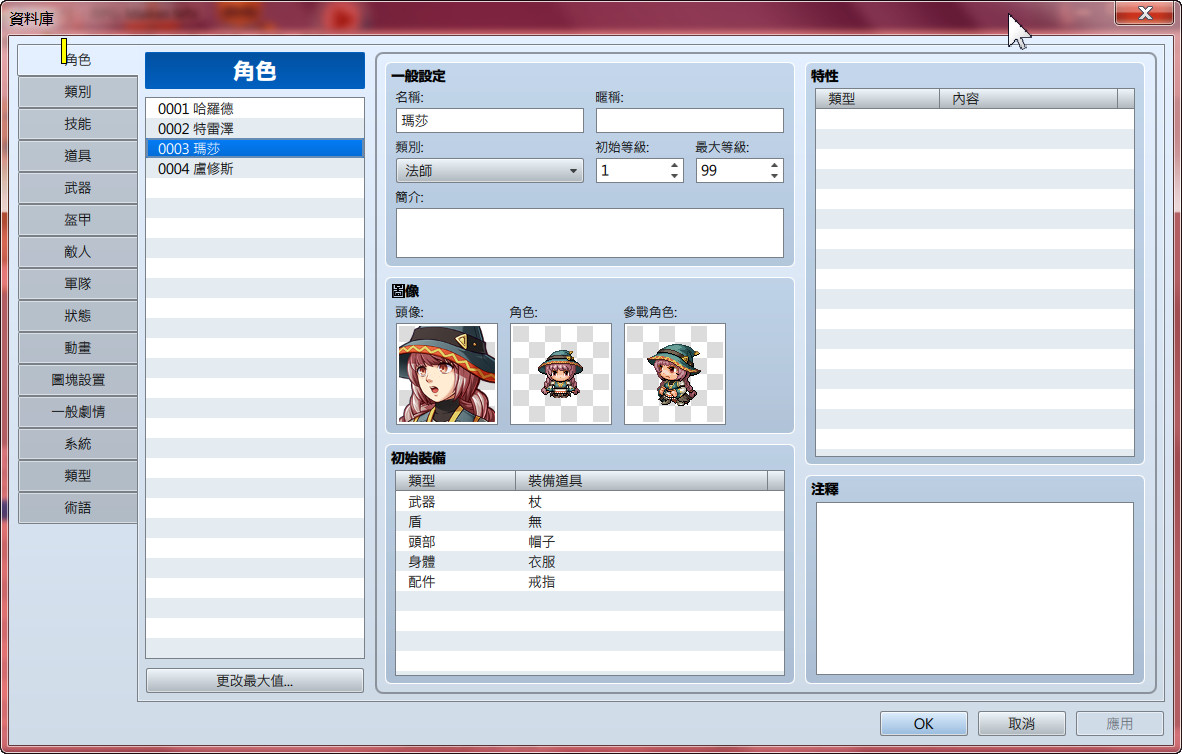Open the 動畫 tab
The height and width of the screenshot is (754, 1182).
pos(78,348)
